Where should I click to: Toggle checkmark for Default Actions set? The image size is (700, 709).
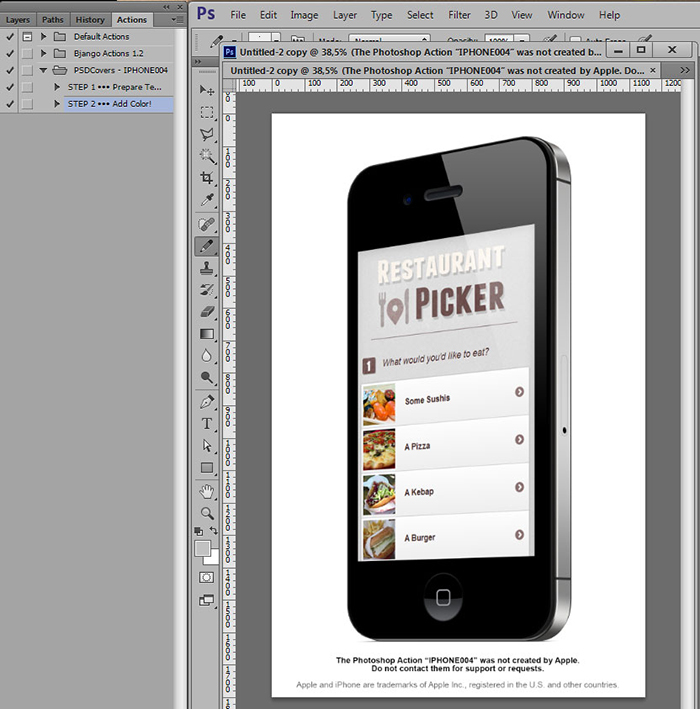tap(10, 37)
